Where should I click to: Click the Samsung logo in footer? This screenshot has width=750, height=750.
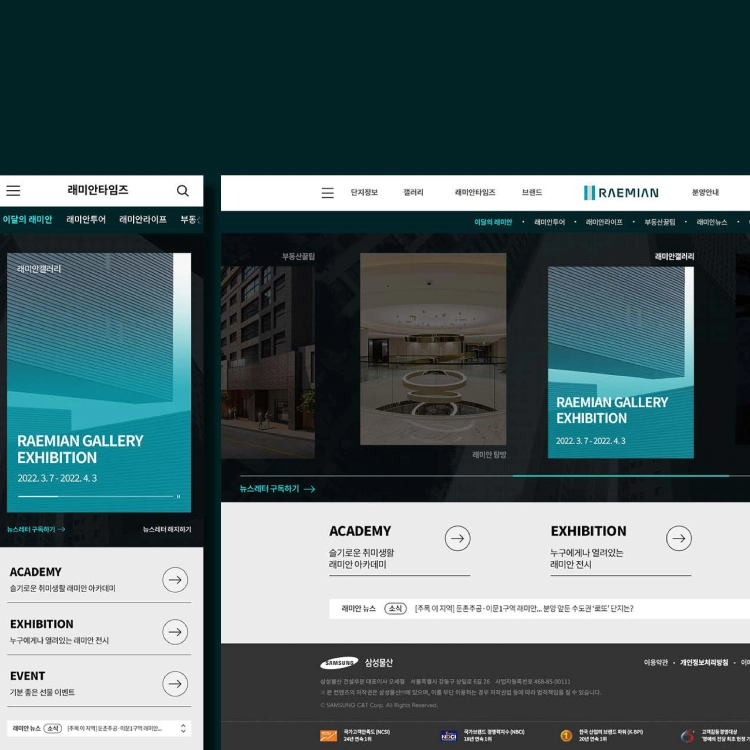click(x=339, y=663)
